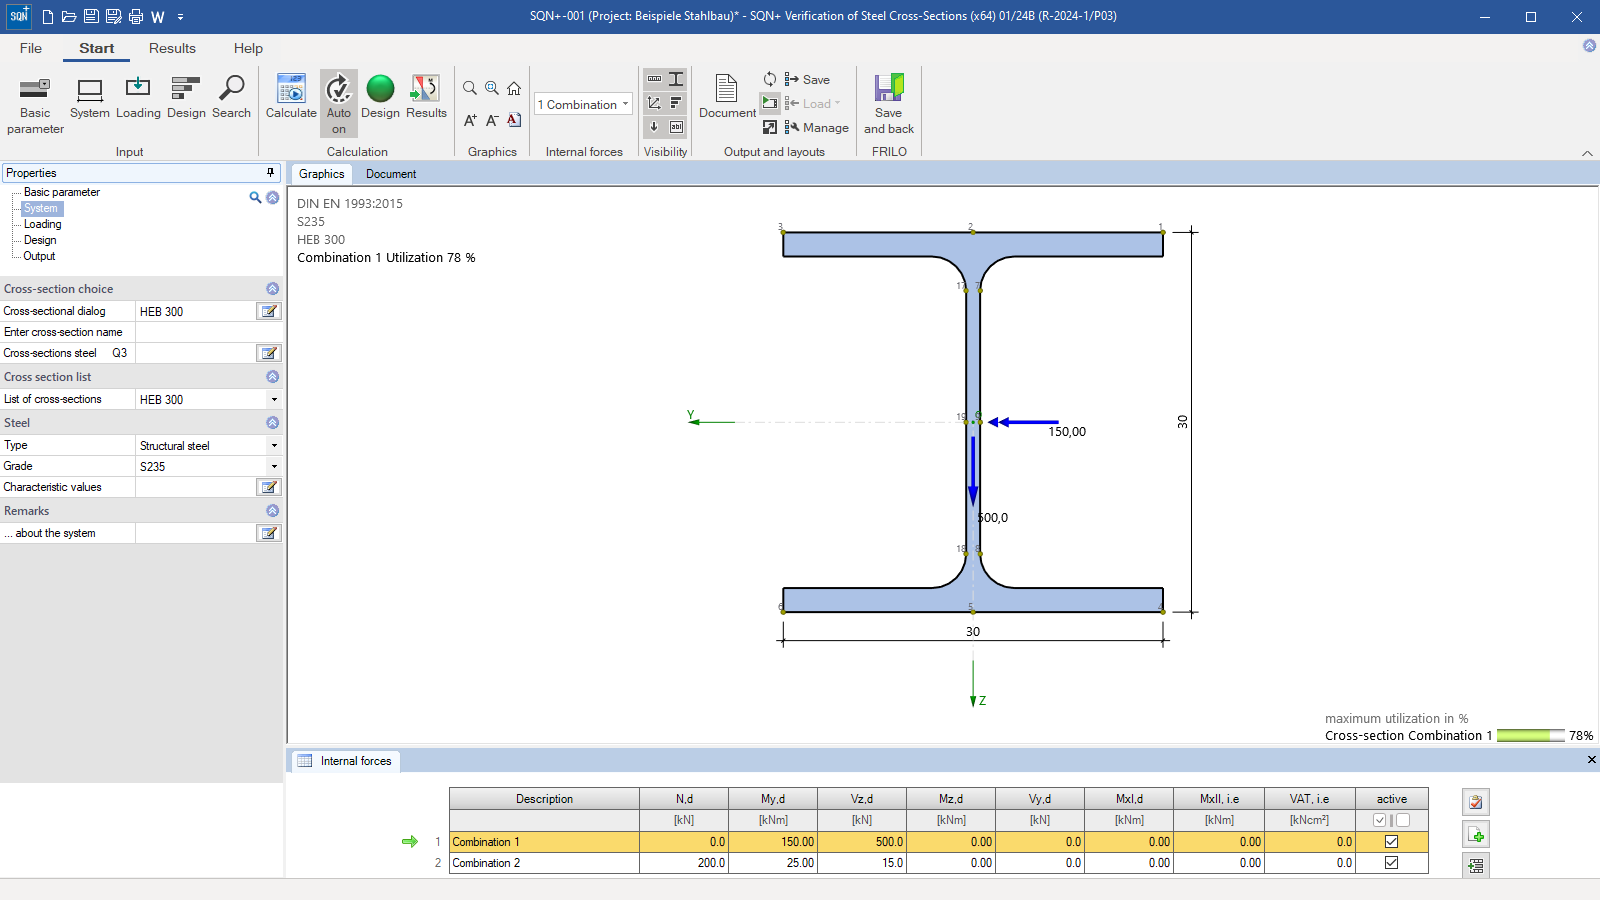
Task: Edit Characteristic values button
Action: coord(269,487)
